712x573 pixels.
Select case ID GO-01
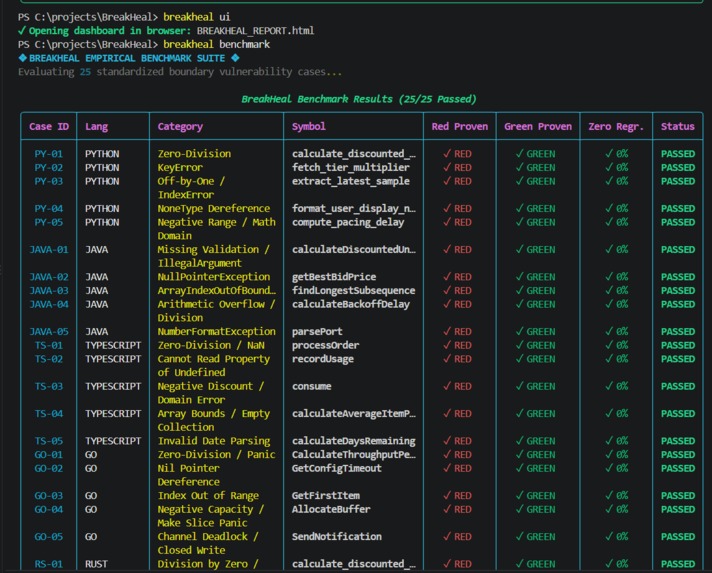point(49,454)
